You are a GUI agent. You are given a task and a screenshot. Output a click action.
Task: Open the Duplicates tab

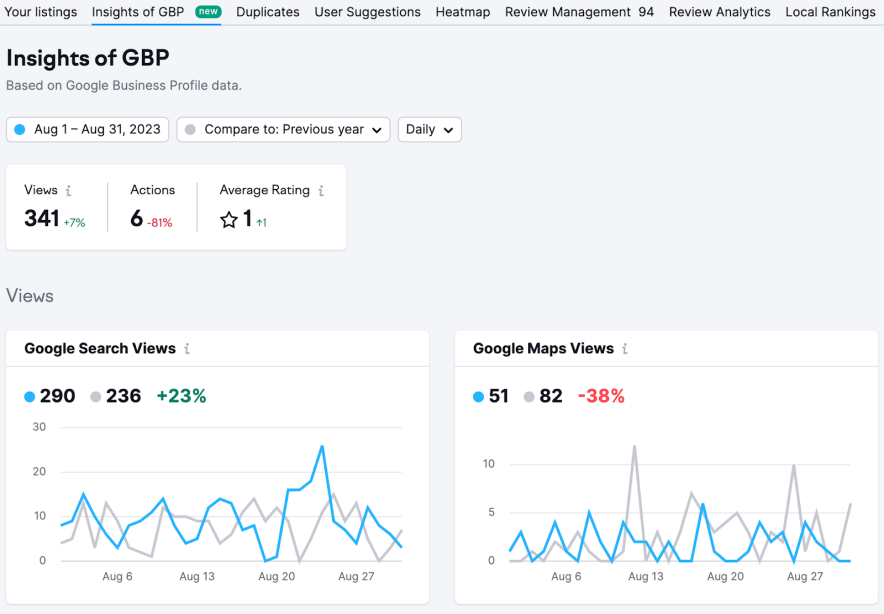268,12
